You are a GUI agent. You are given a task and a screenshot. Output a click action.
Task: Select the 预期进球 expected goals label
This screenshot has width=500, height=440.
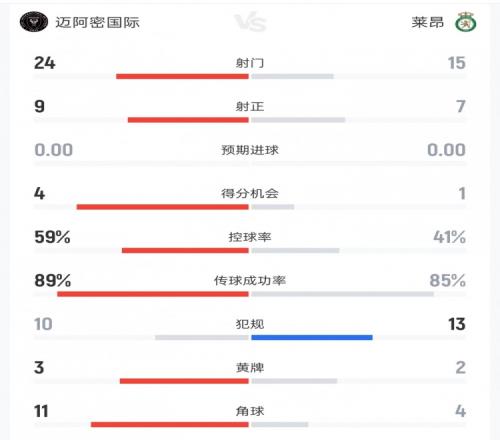coord(250,150)
